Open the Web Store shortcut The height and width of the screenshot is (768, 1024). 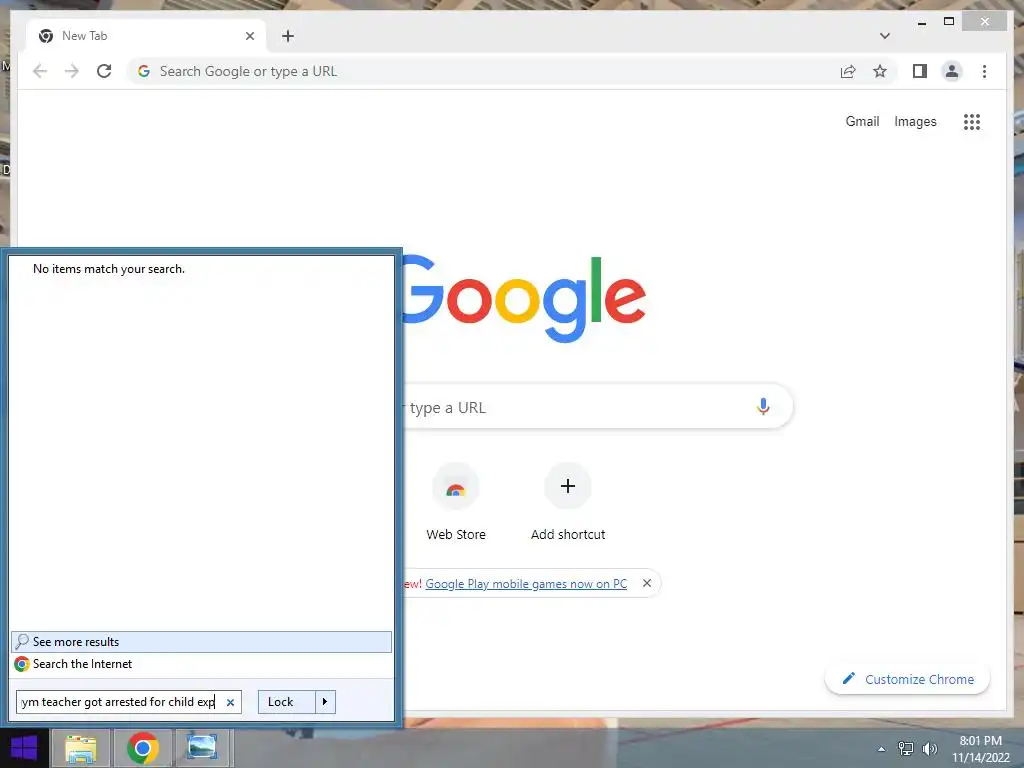coord(456,502)
